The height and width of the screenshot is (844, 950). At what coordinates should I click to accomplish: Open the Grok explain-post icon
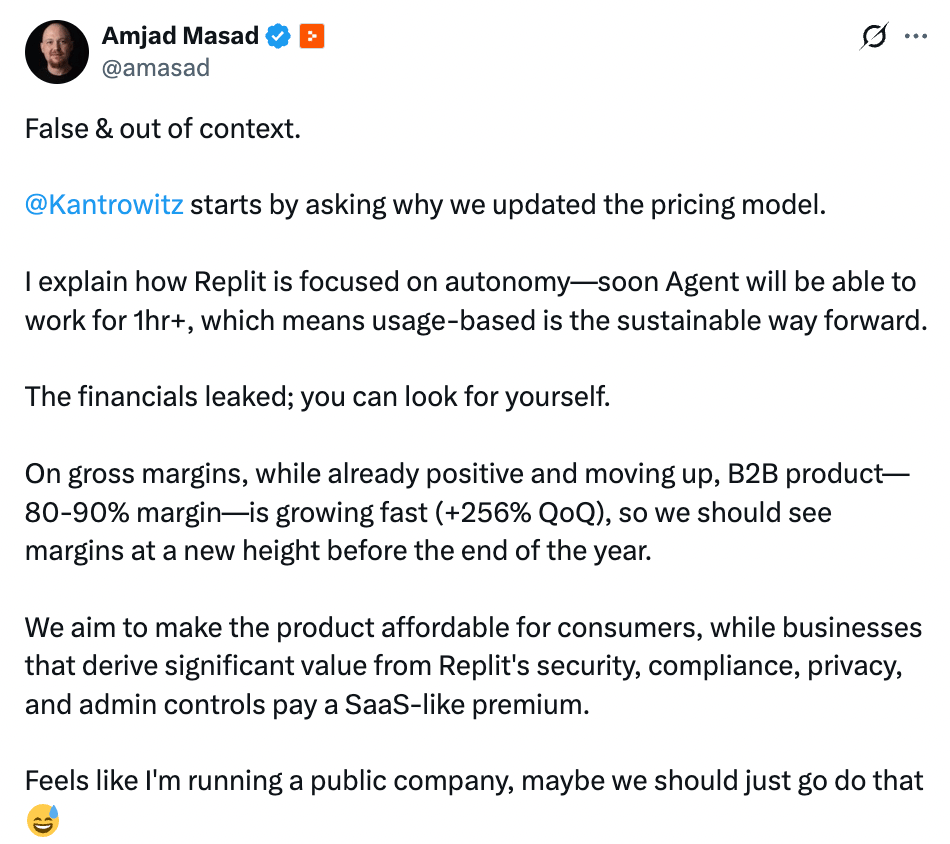pyautogui.click(x=874, y=36)
